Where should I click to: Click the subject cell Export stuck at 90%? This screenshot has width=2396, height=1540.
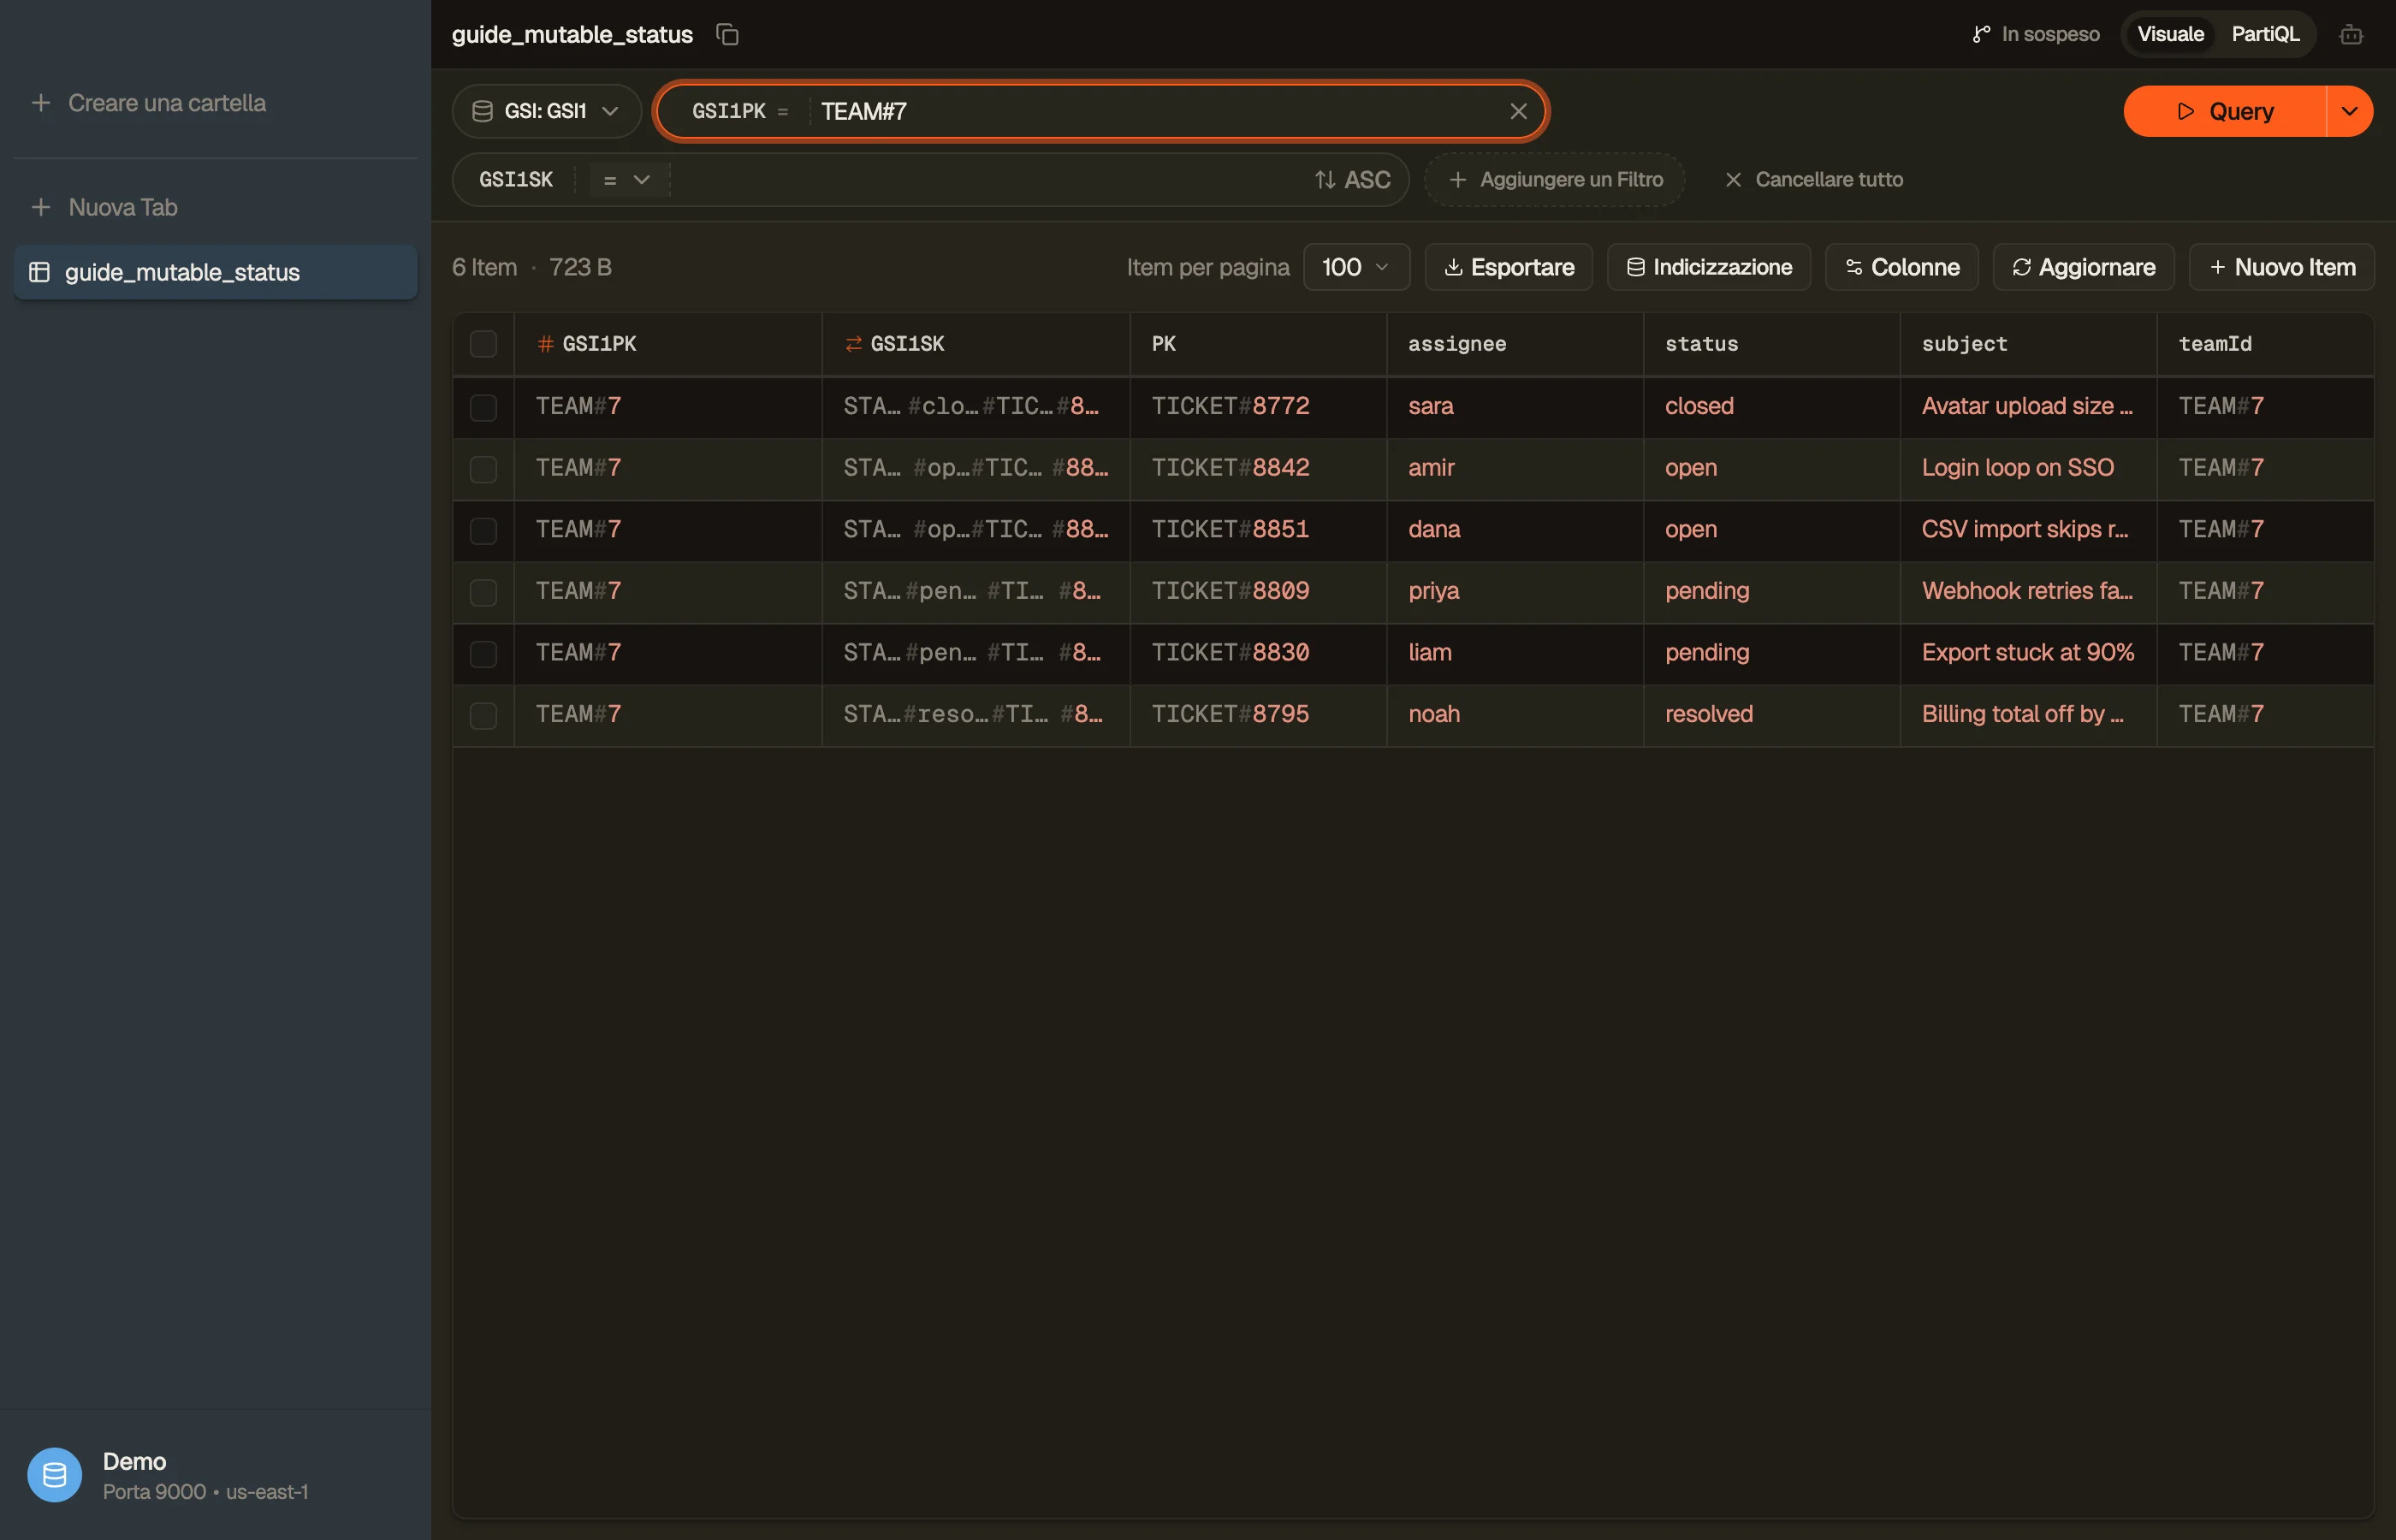(2027, 653)
